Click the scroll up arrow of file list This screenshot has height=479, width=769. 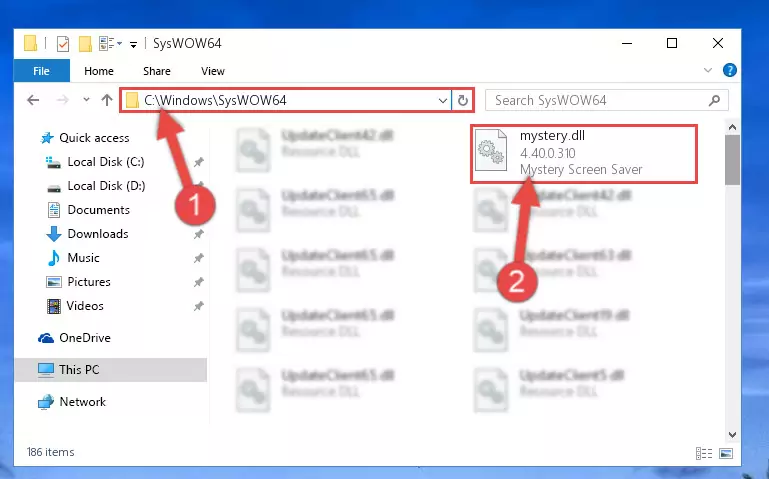pos(732,127)
